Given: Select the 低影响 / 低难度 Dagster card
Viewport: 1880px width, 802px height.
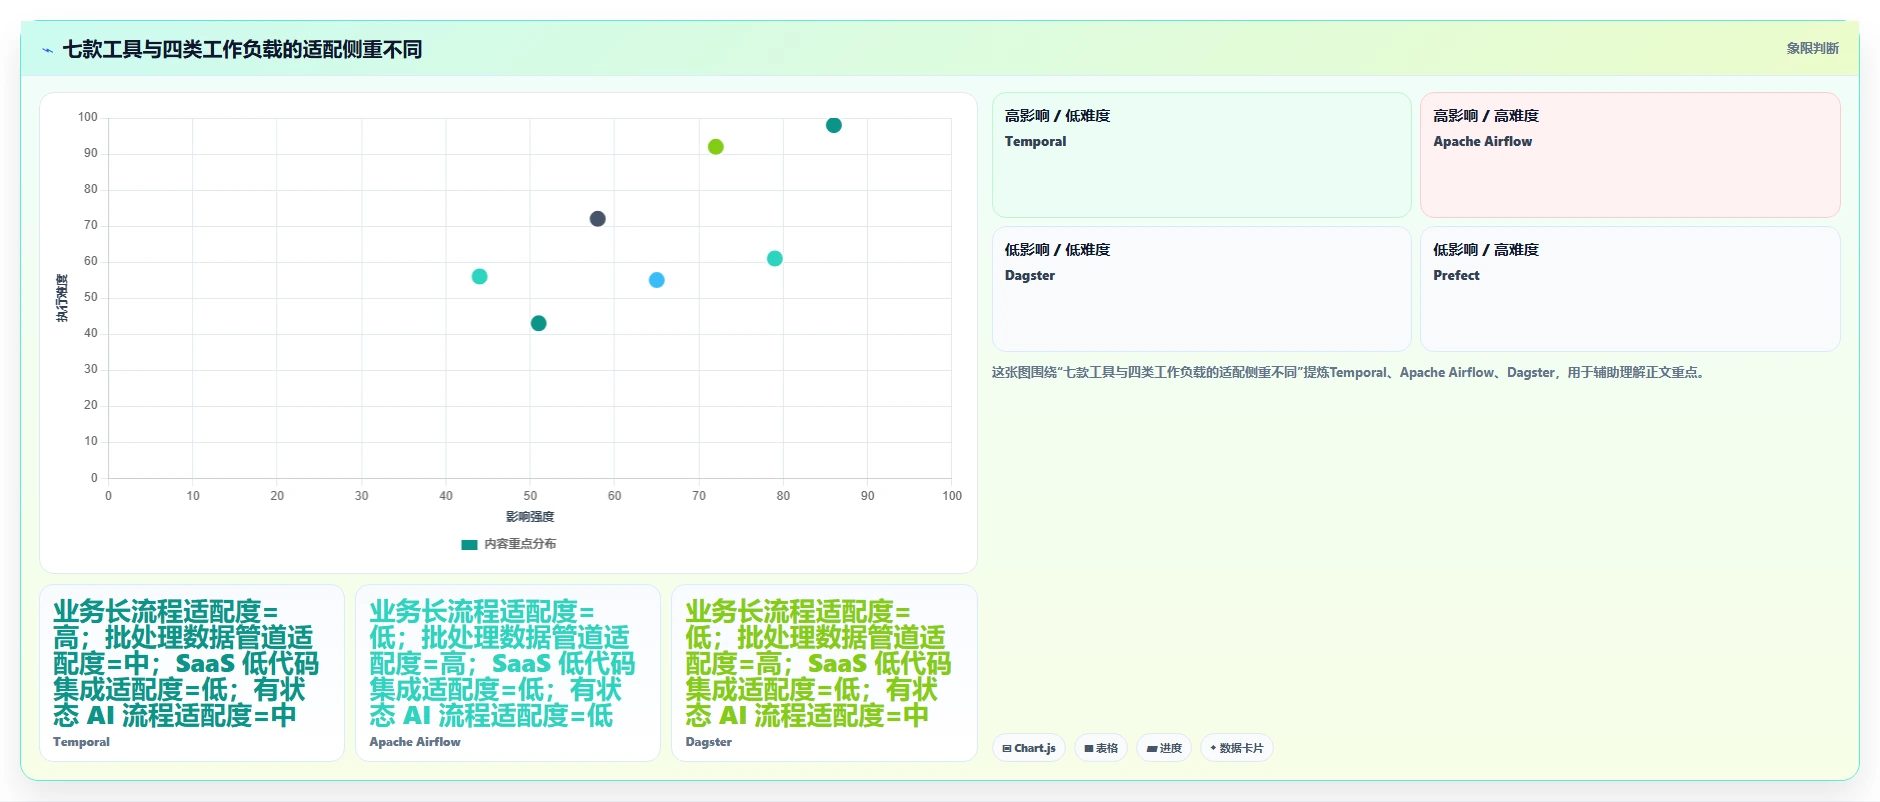Looking at the screenshot, I should (1201, 289).
